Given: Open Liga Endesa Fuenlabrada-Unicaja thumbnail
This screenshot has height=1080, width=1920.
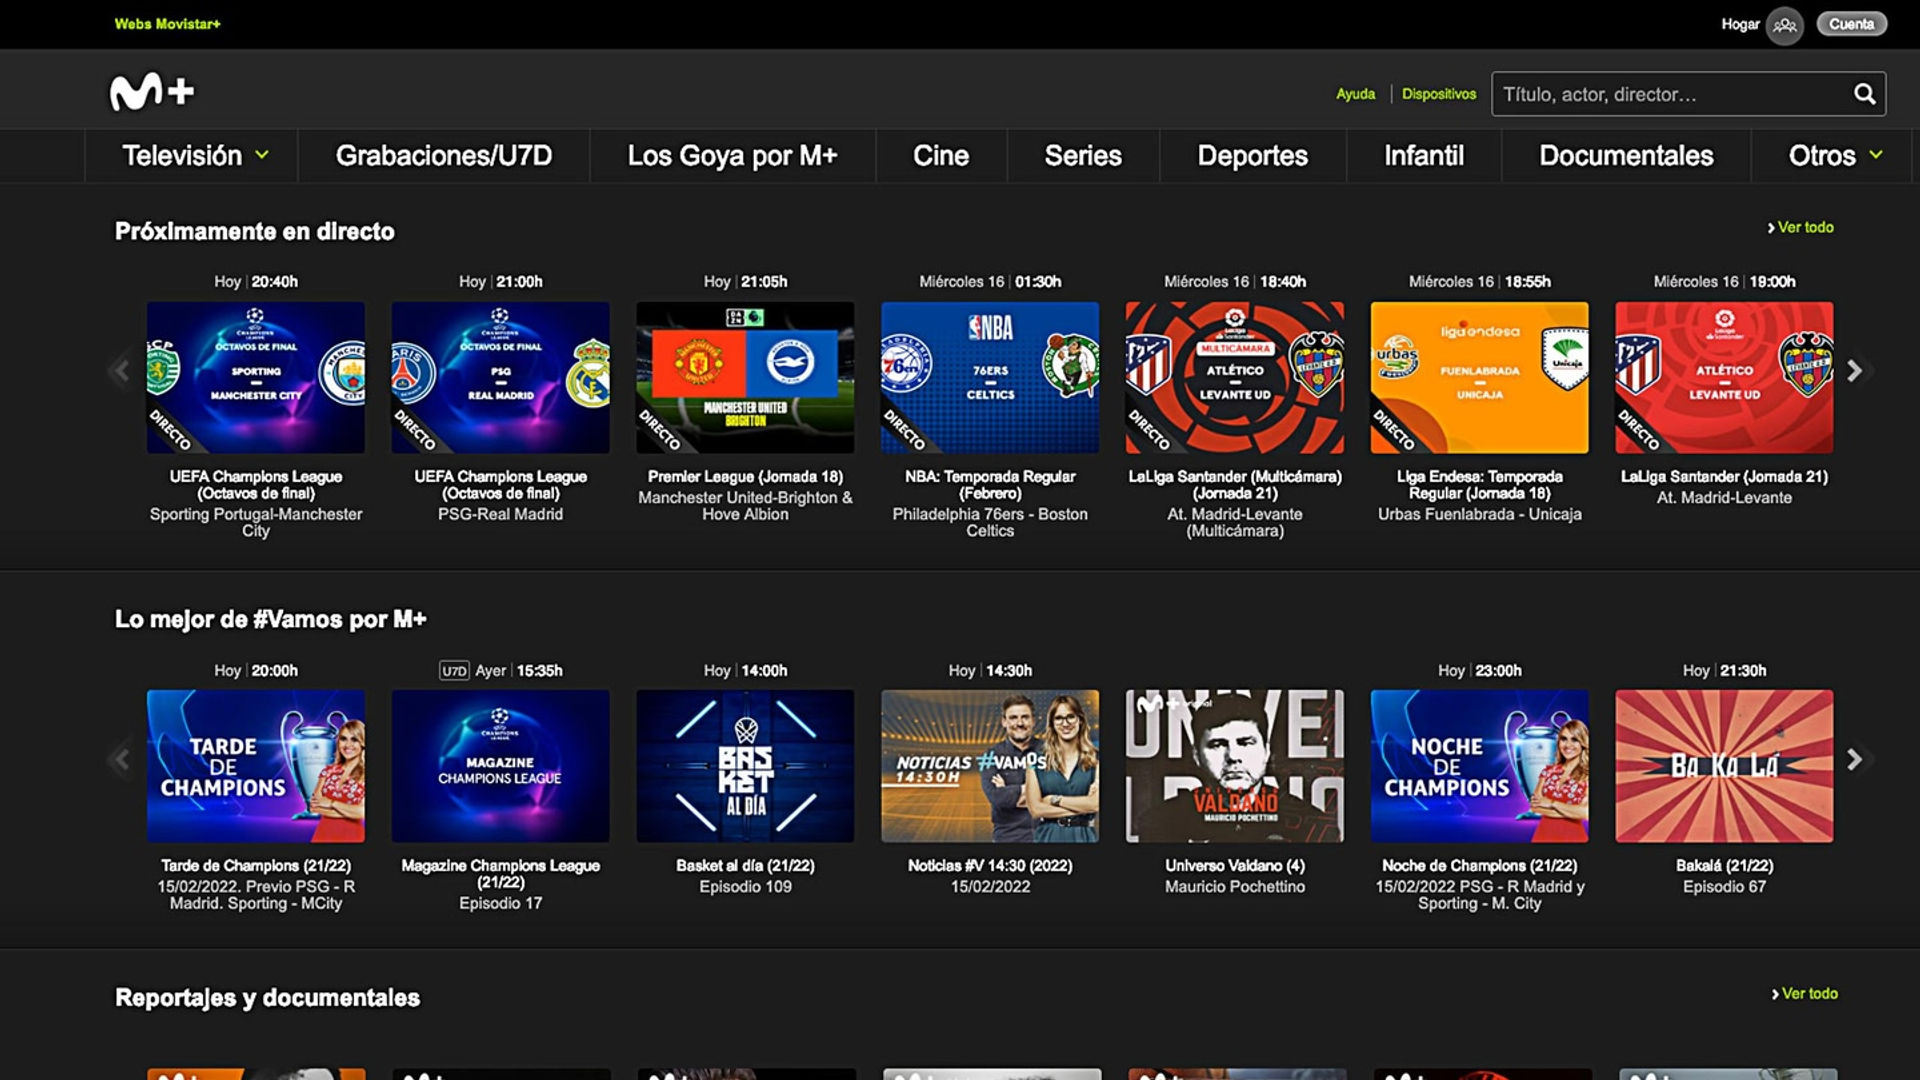Looking at the screenshot, I should pyautogui.click(x=1479, y=378).
